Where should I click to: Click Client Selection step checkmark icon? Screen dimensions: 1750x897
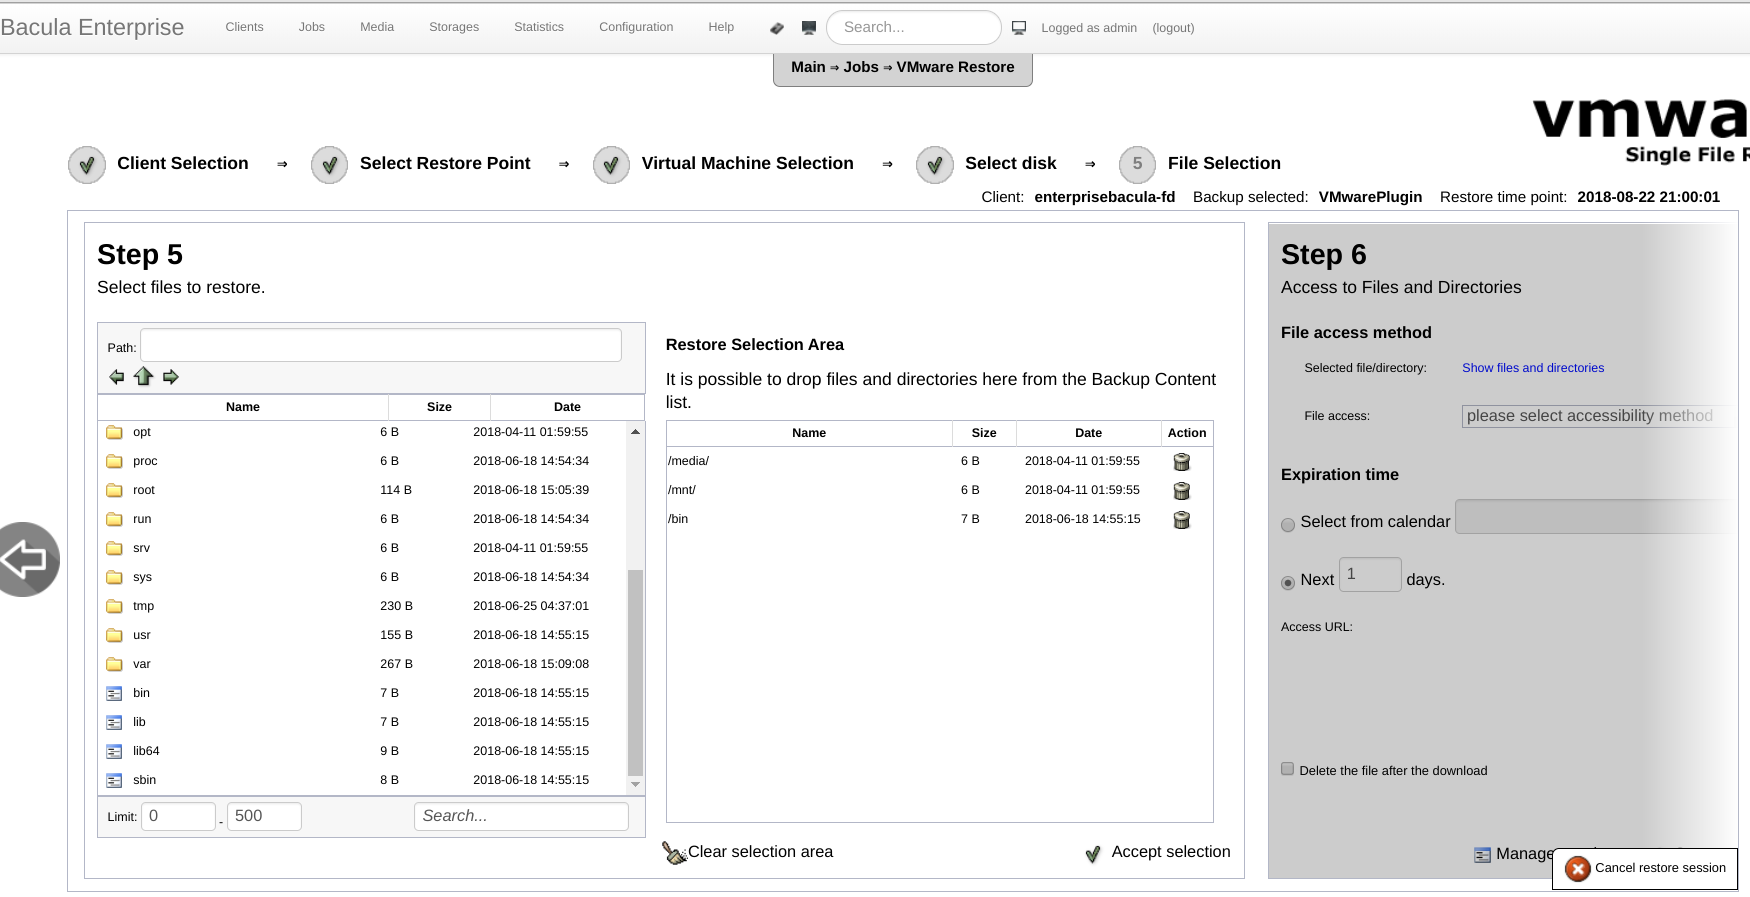[87, 164]
